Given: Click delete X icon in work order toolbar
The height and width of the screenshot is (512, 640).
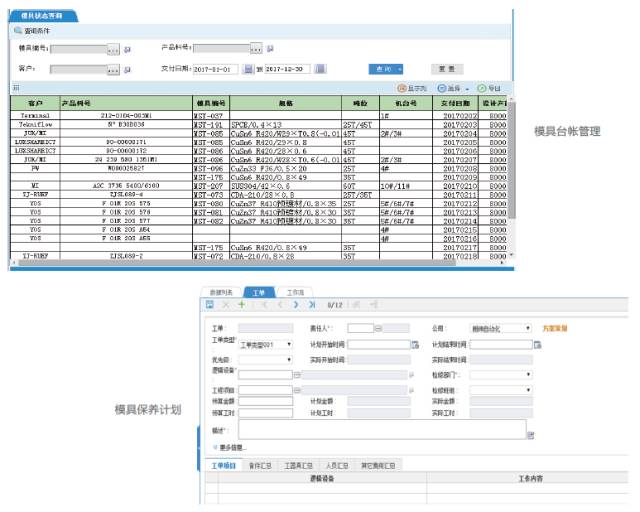Looking at the screenshot, I should [x=226, y=305].
